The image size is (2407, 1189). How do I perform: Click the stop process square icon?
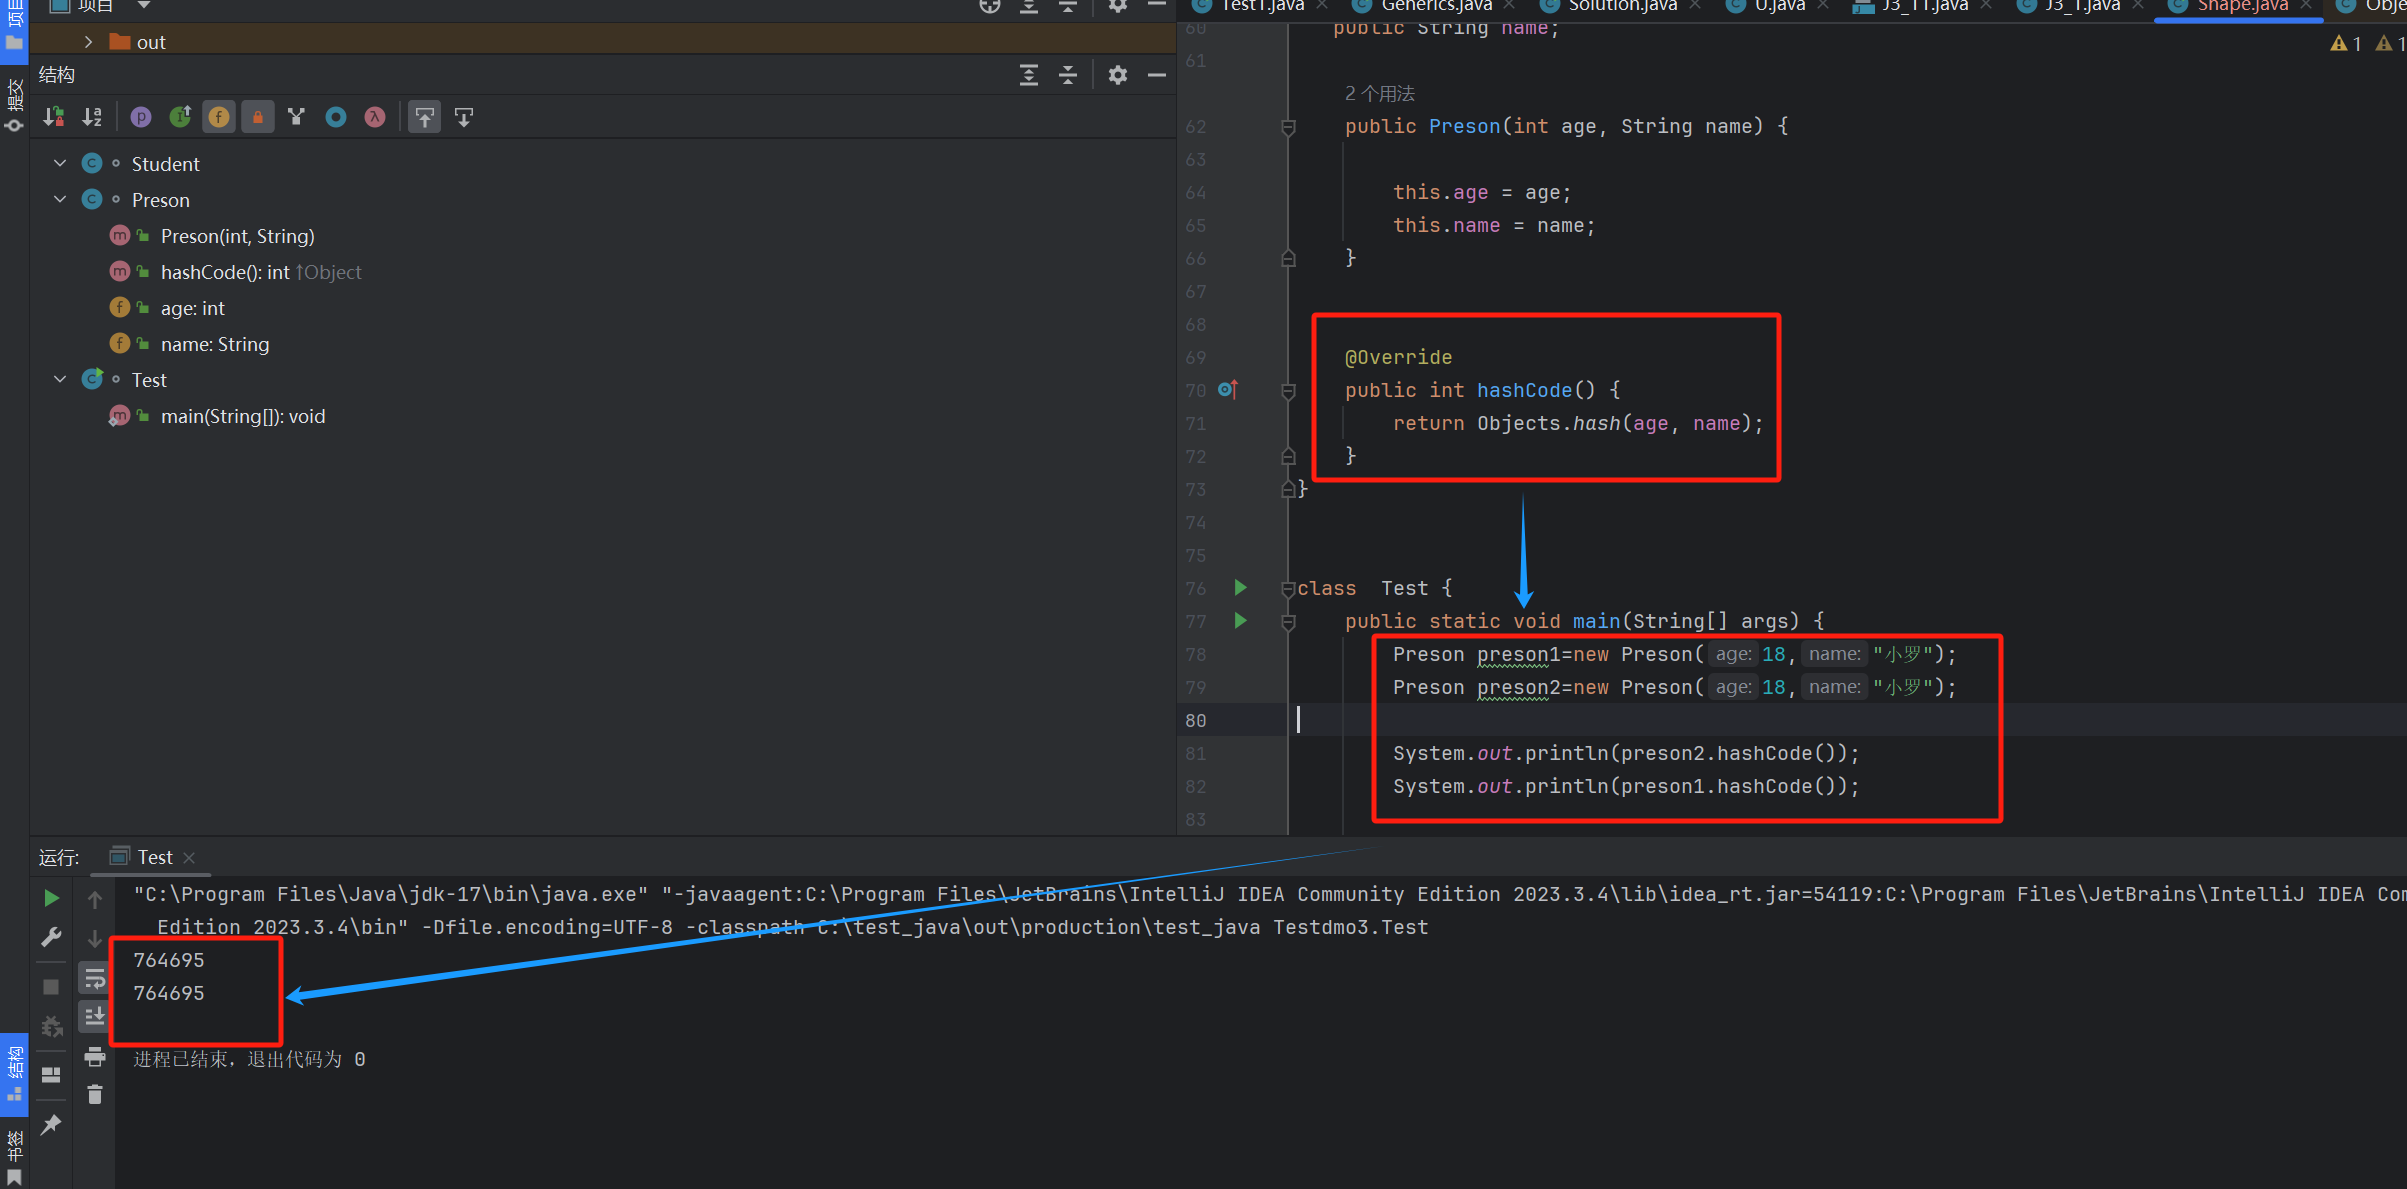click(51, 987)
